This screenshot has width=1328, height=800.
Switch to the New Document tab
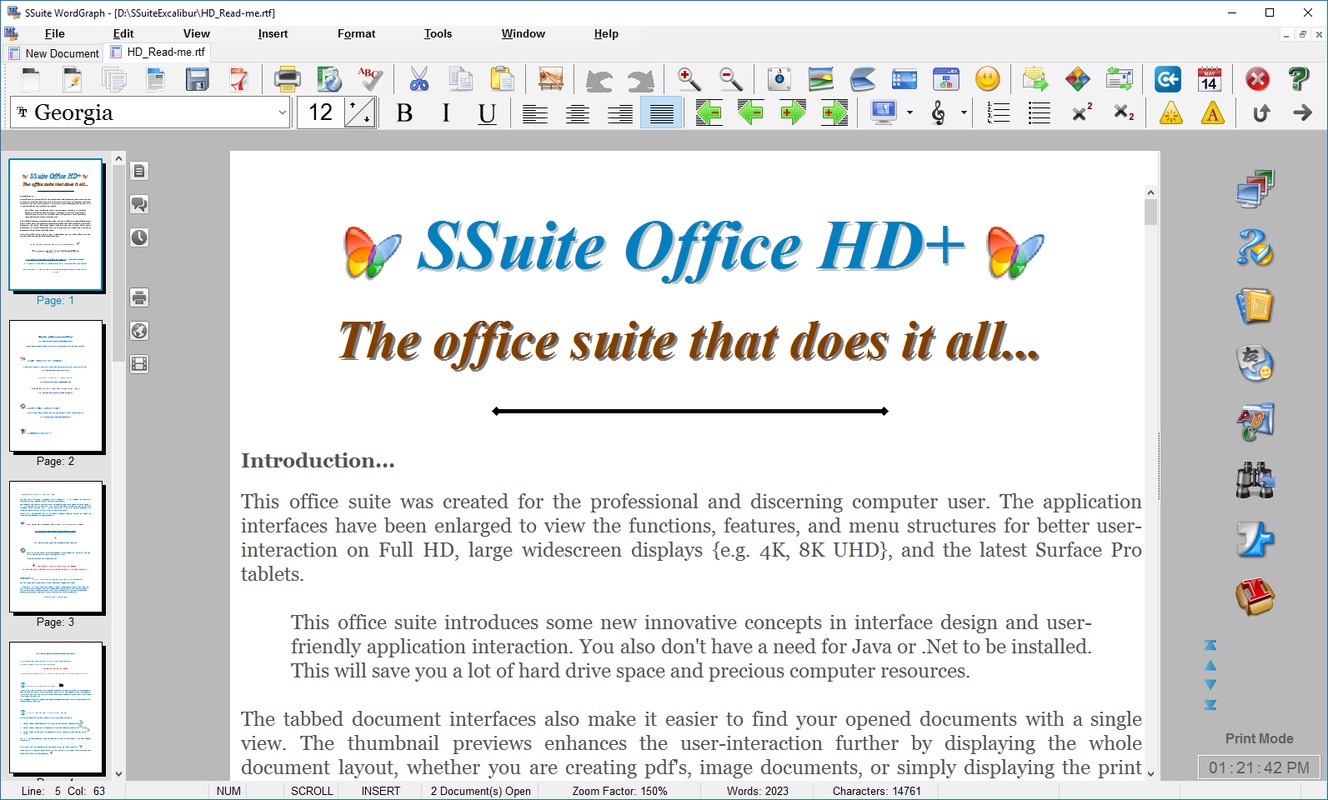(53, 53)
